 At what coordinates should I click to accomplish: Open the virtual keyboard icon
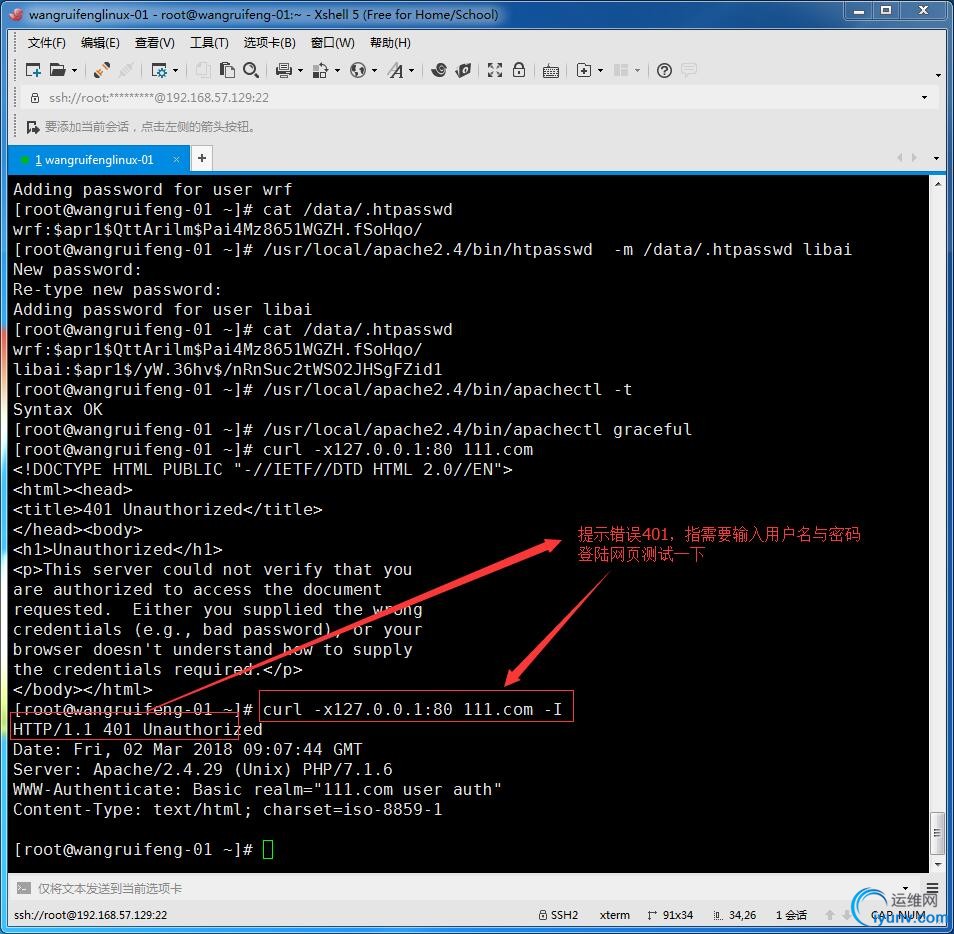[x=551, y=71]
